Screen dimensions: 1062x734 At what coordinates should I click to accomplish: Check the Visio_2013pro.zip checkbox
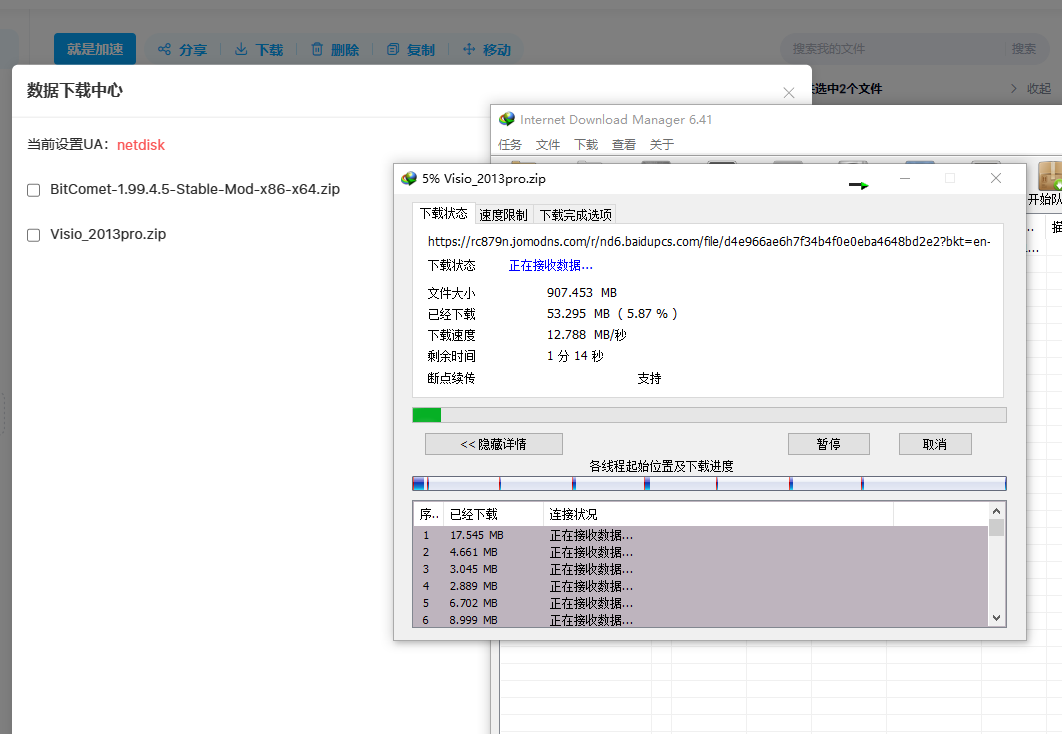click(x=33, y=235)
